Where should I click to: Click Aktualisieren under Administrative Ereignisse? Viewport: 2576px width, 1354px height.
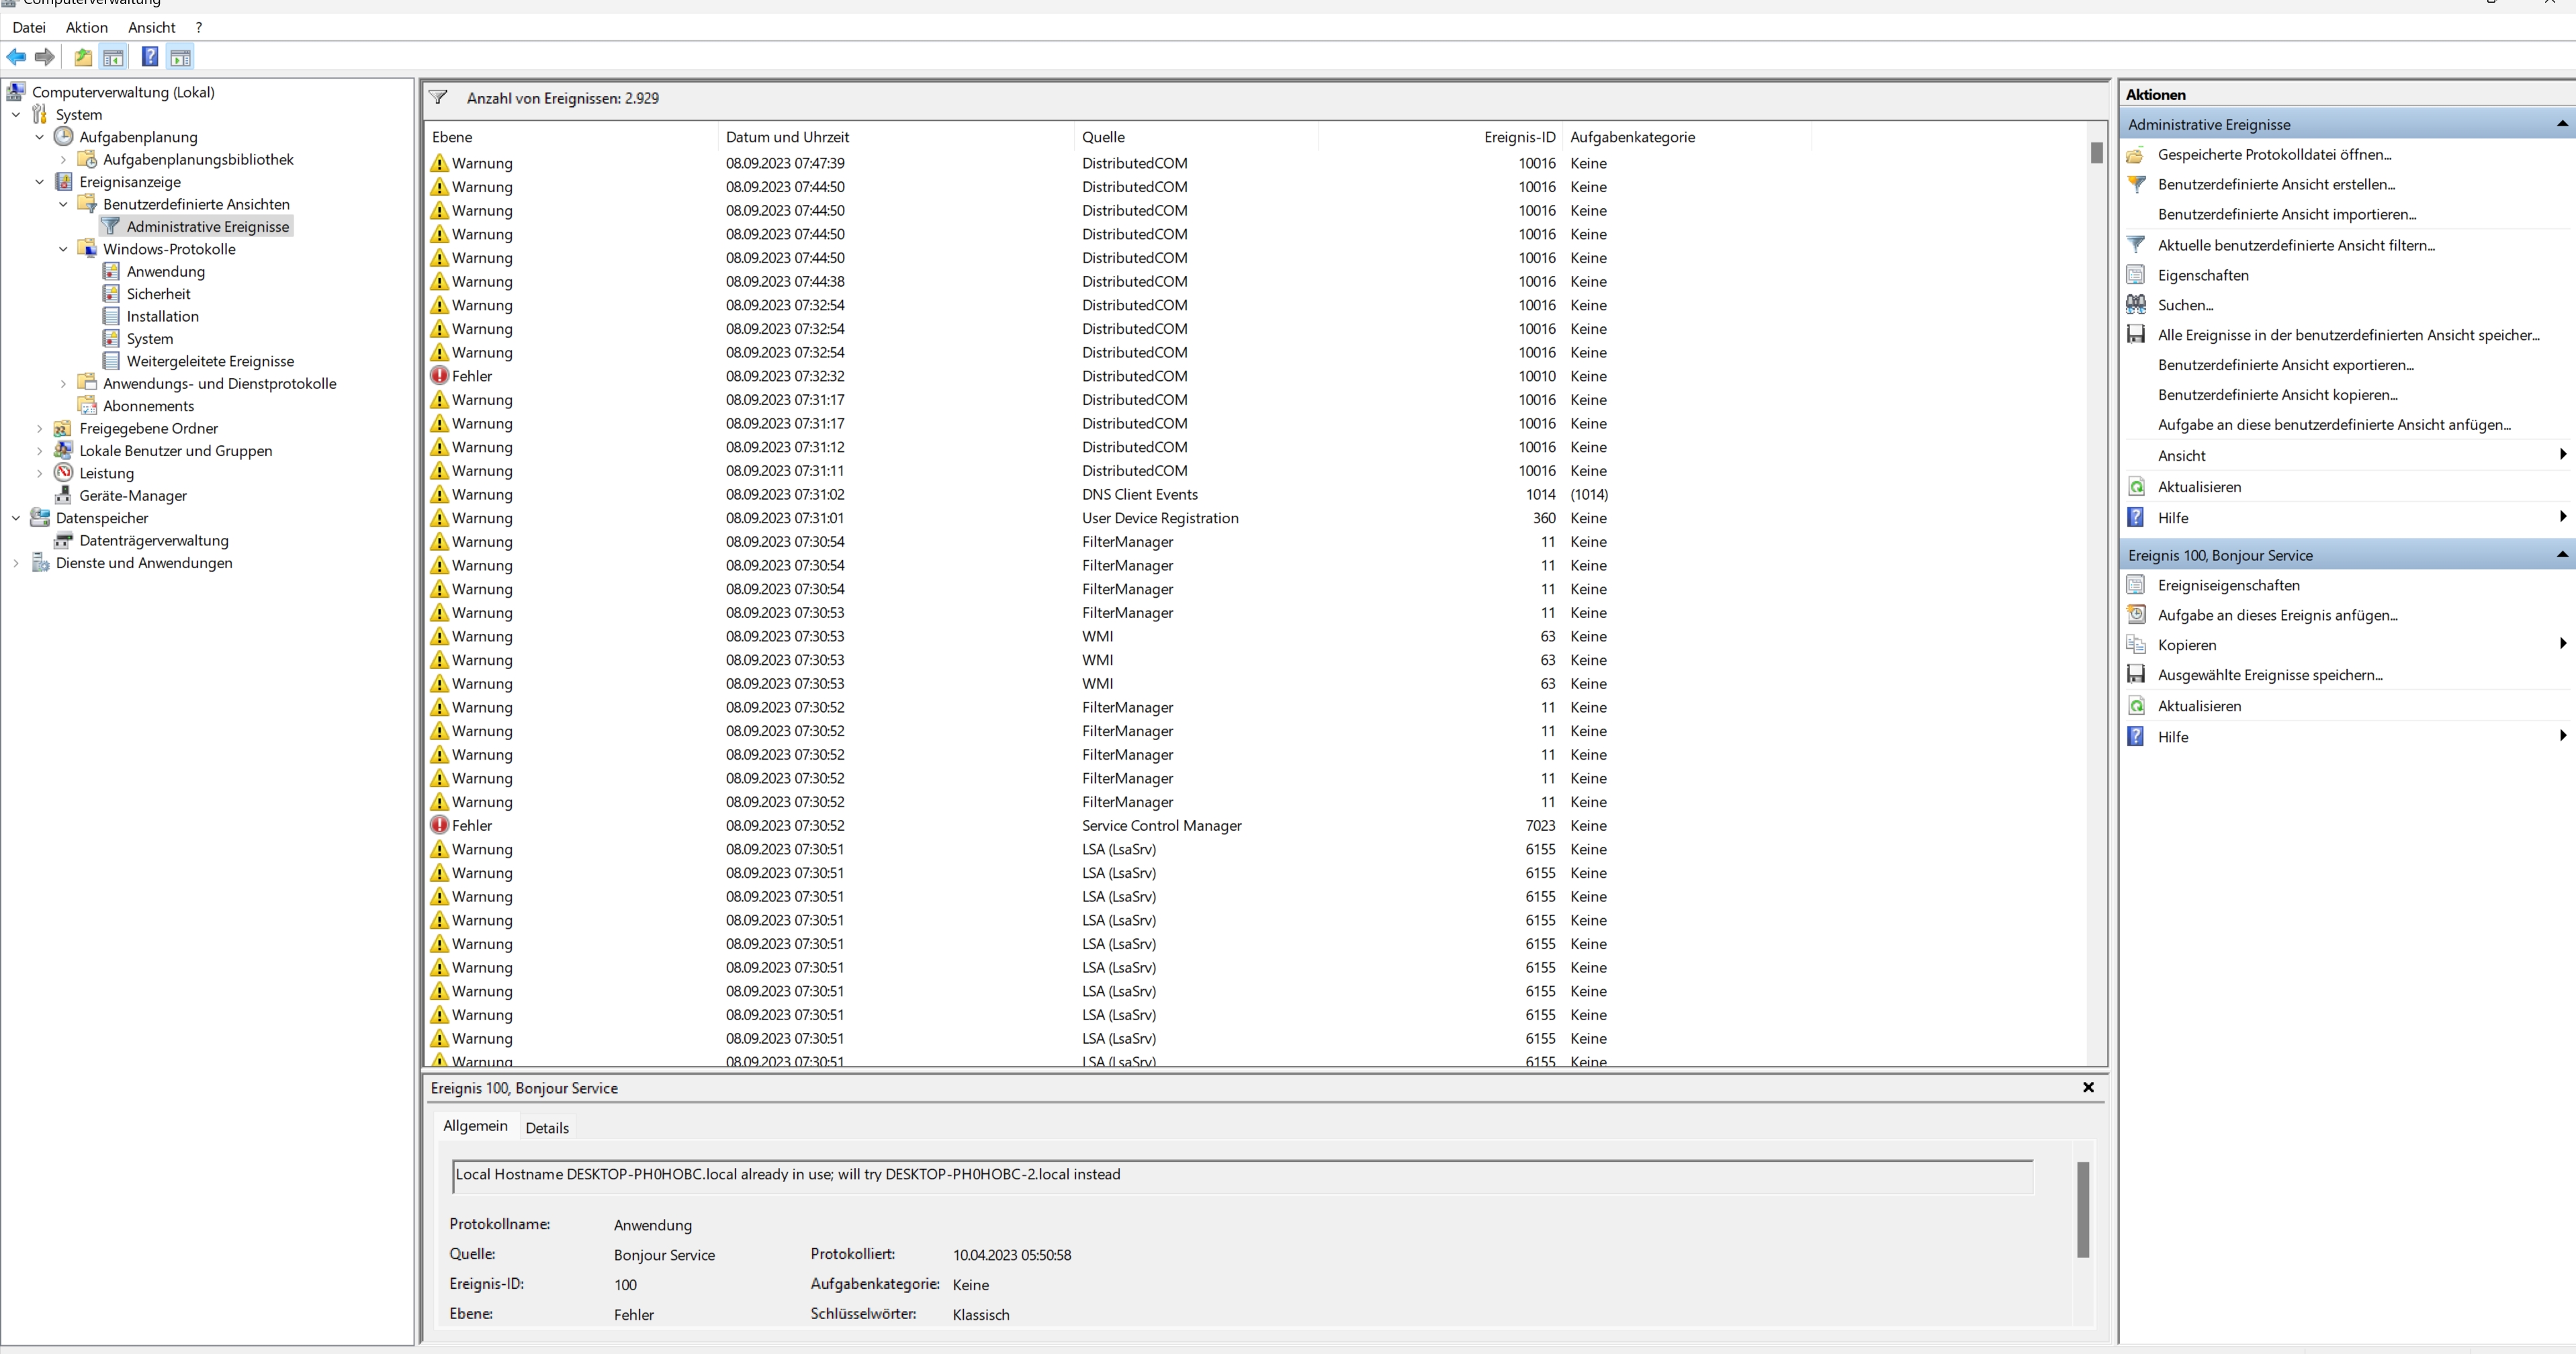(2198, 487)
